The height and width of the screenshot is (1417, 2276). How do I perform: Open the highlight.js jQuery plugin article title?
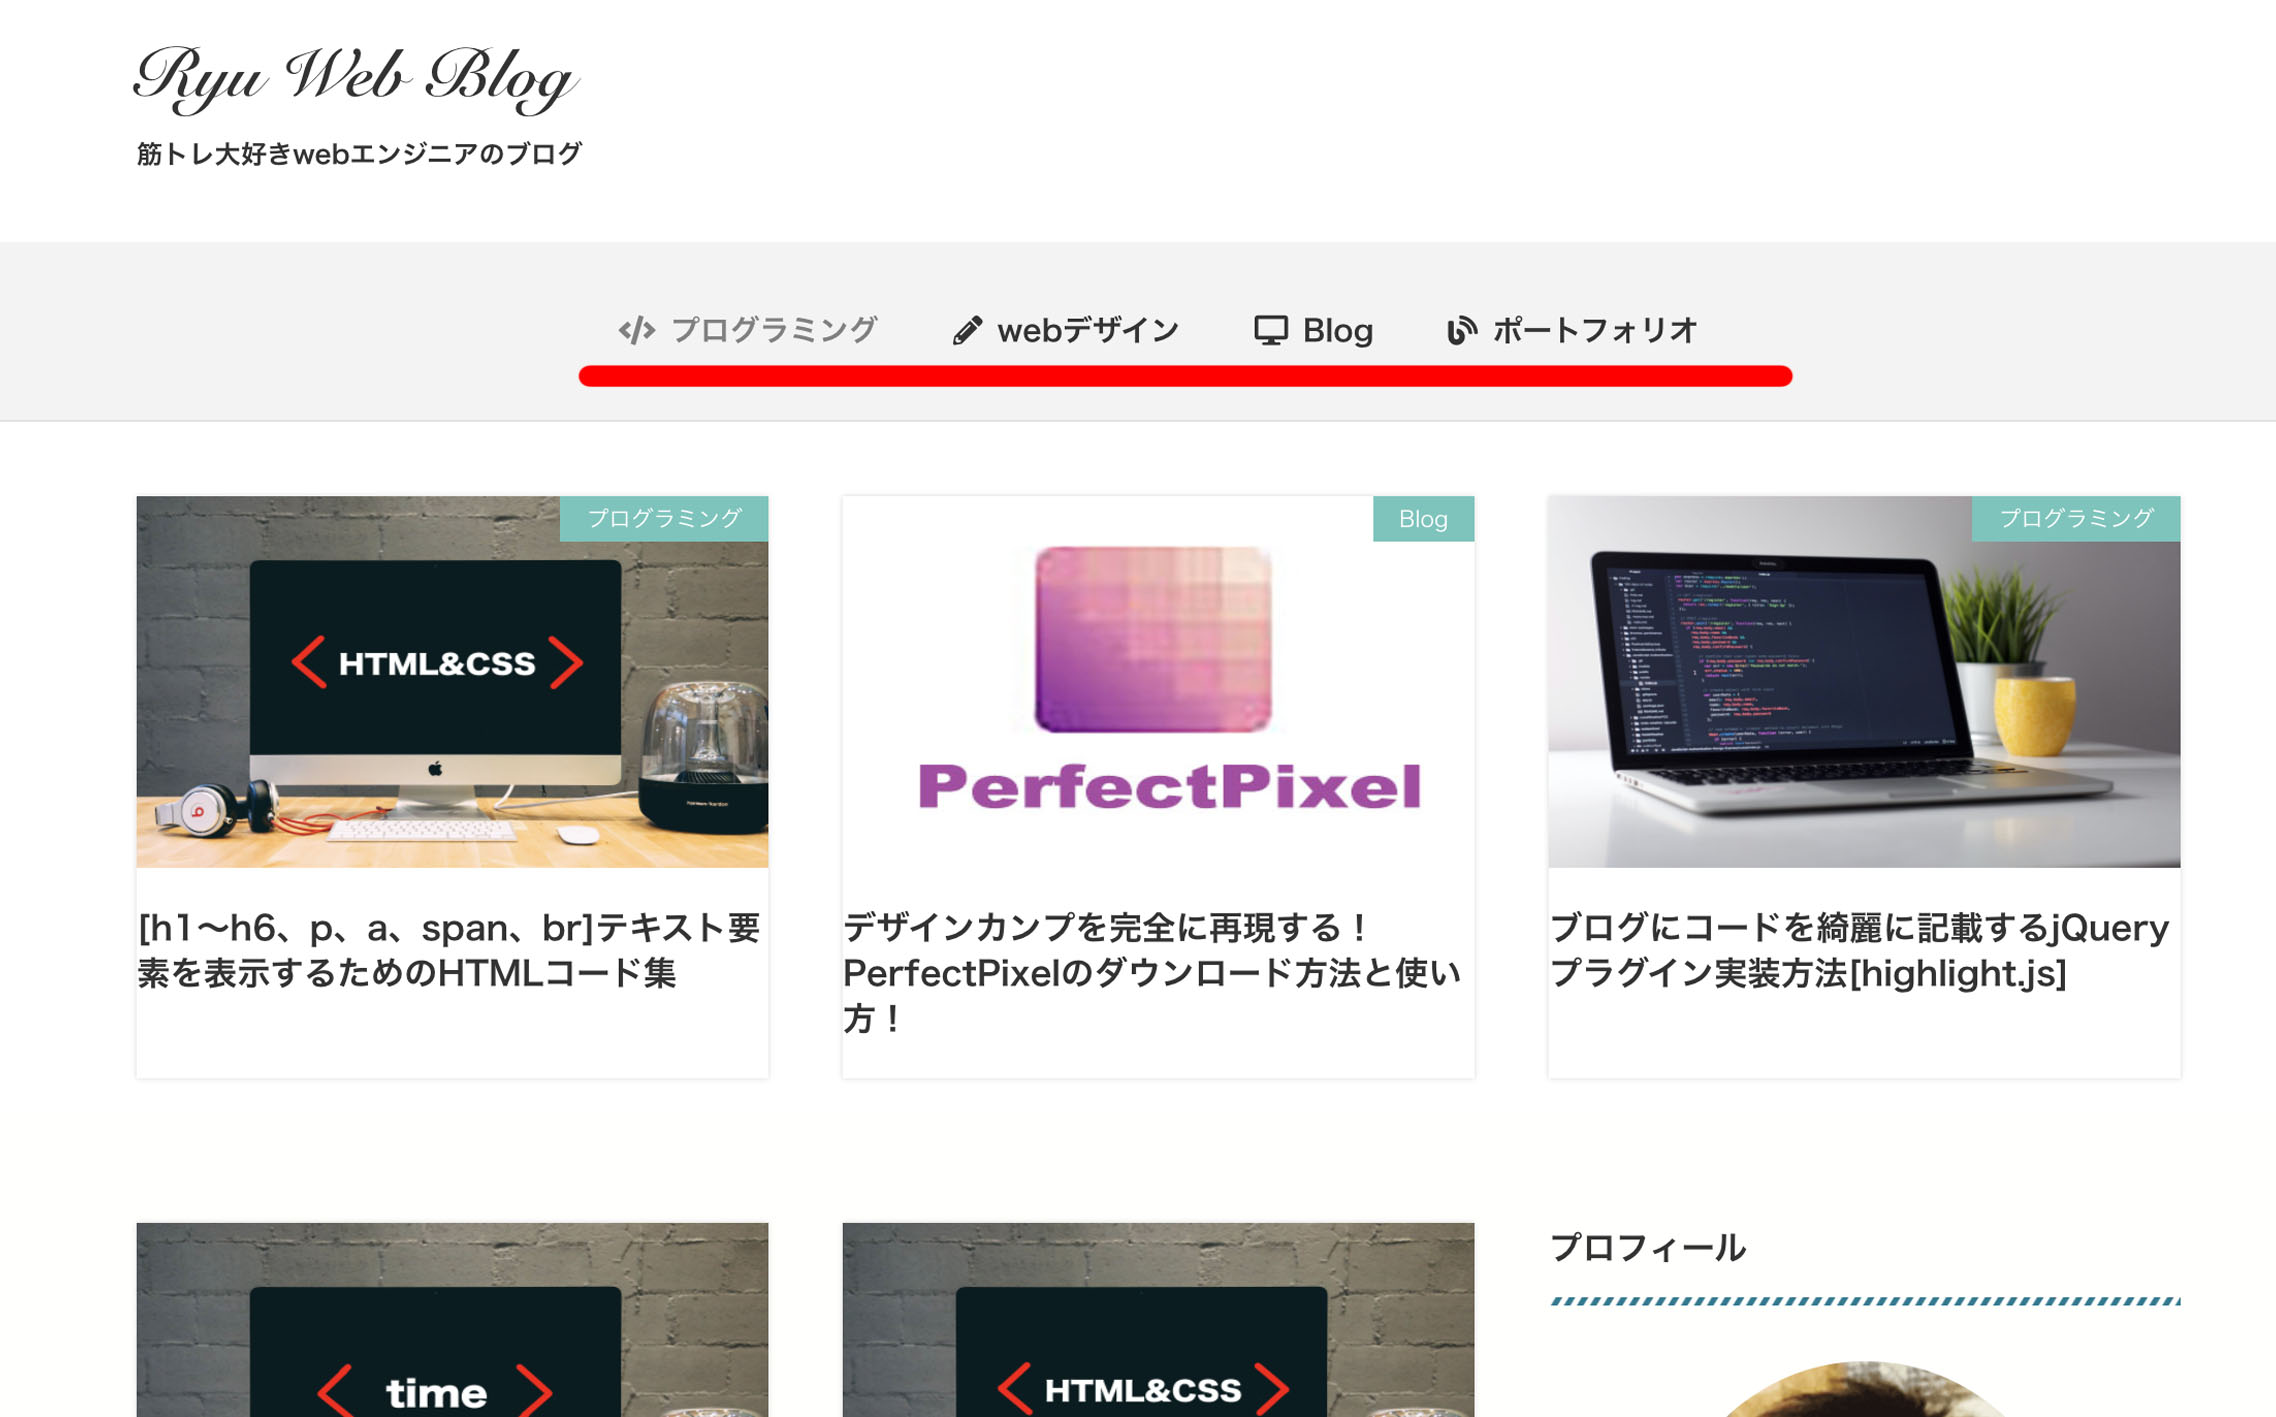tap(1859, 950)
